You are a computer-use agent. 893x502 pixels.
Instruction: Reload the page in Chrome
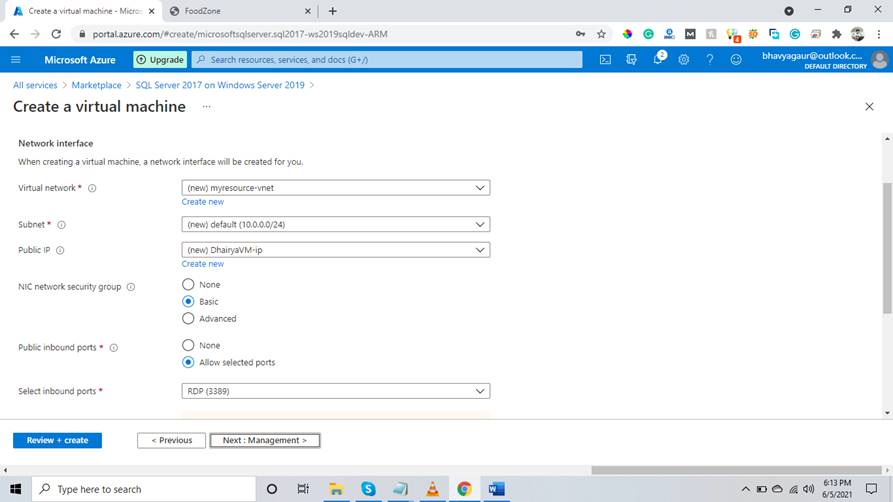click(56, 34)
